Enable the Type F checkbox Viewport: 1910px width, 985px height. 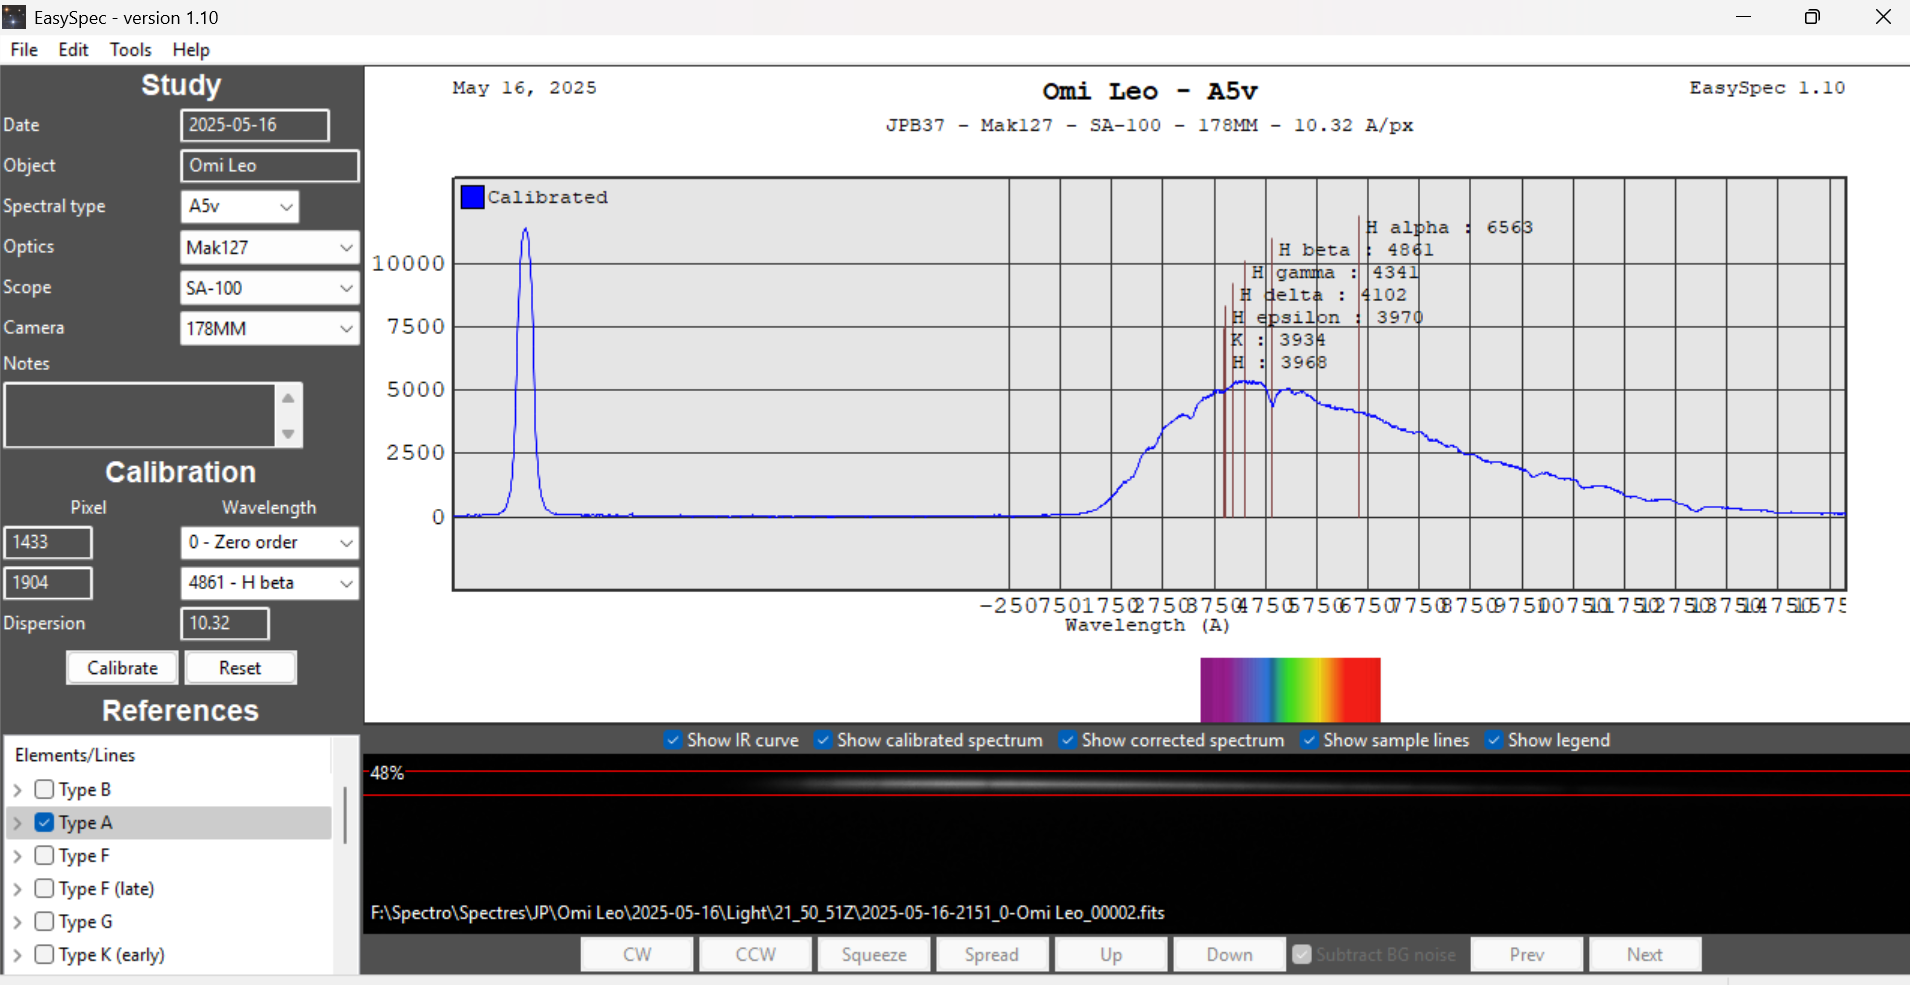(x=44, y=855)
